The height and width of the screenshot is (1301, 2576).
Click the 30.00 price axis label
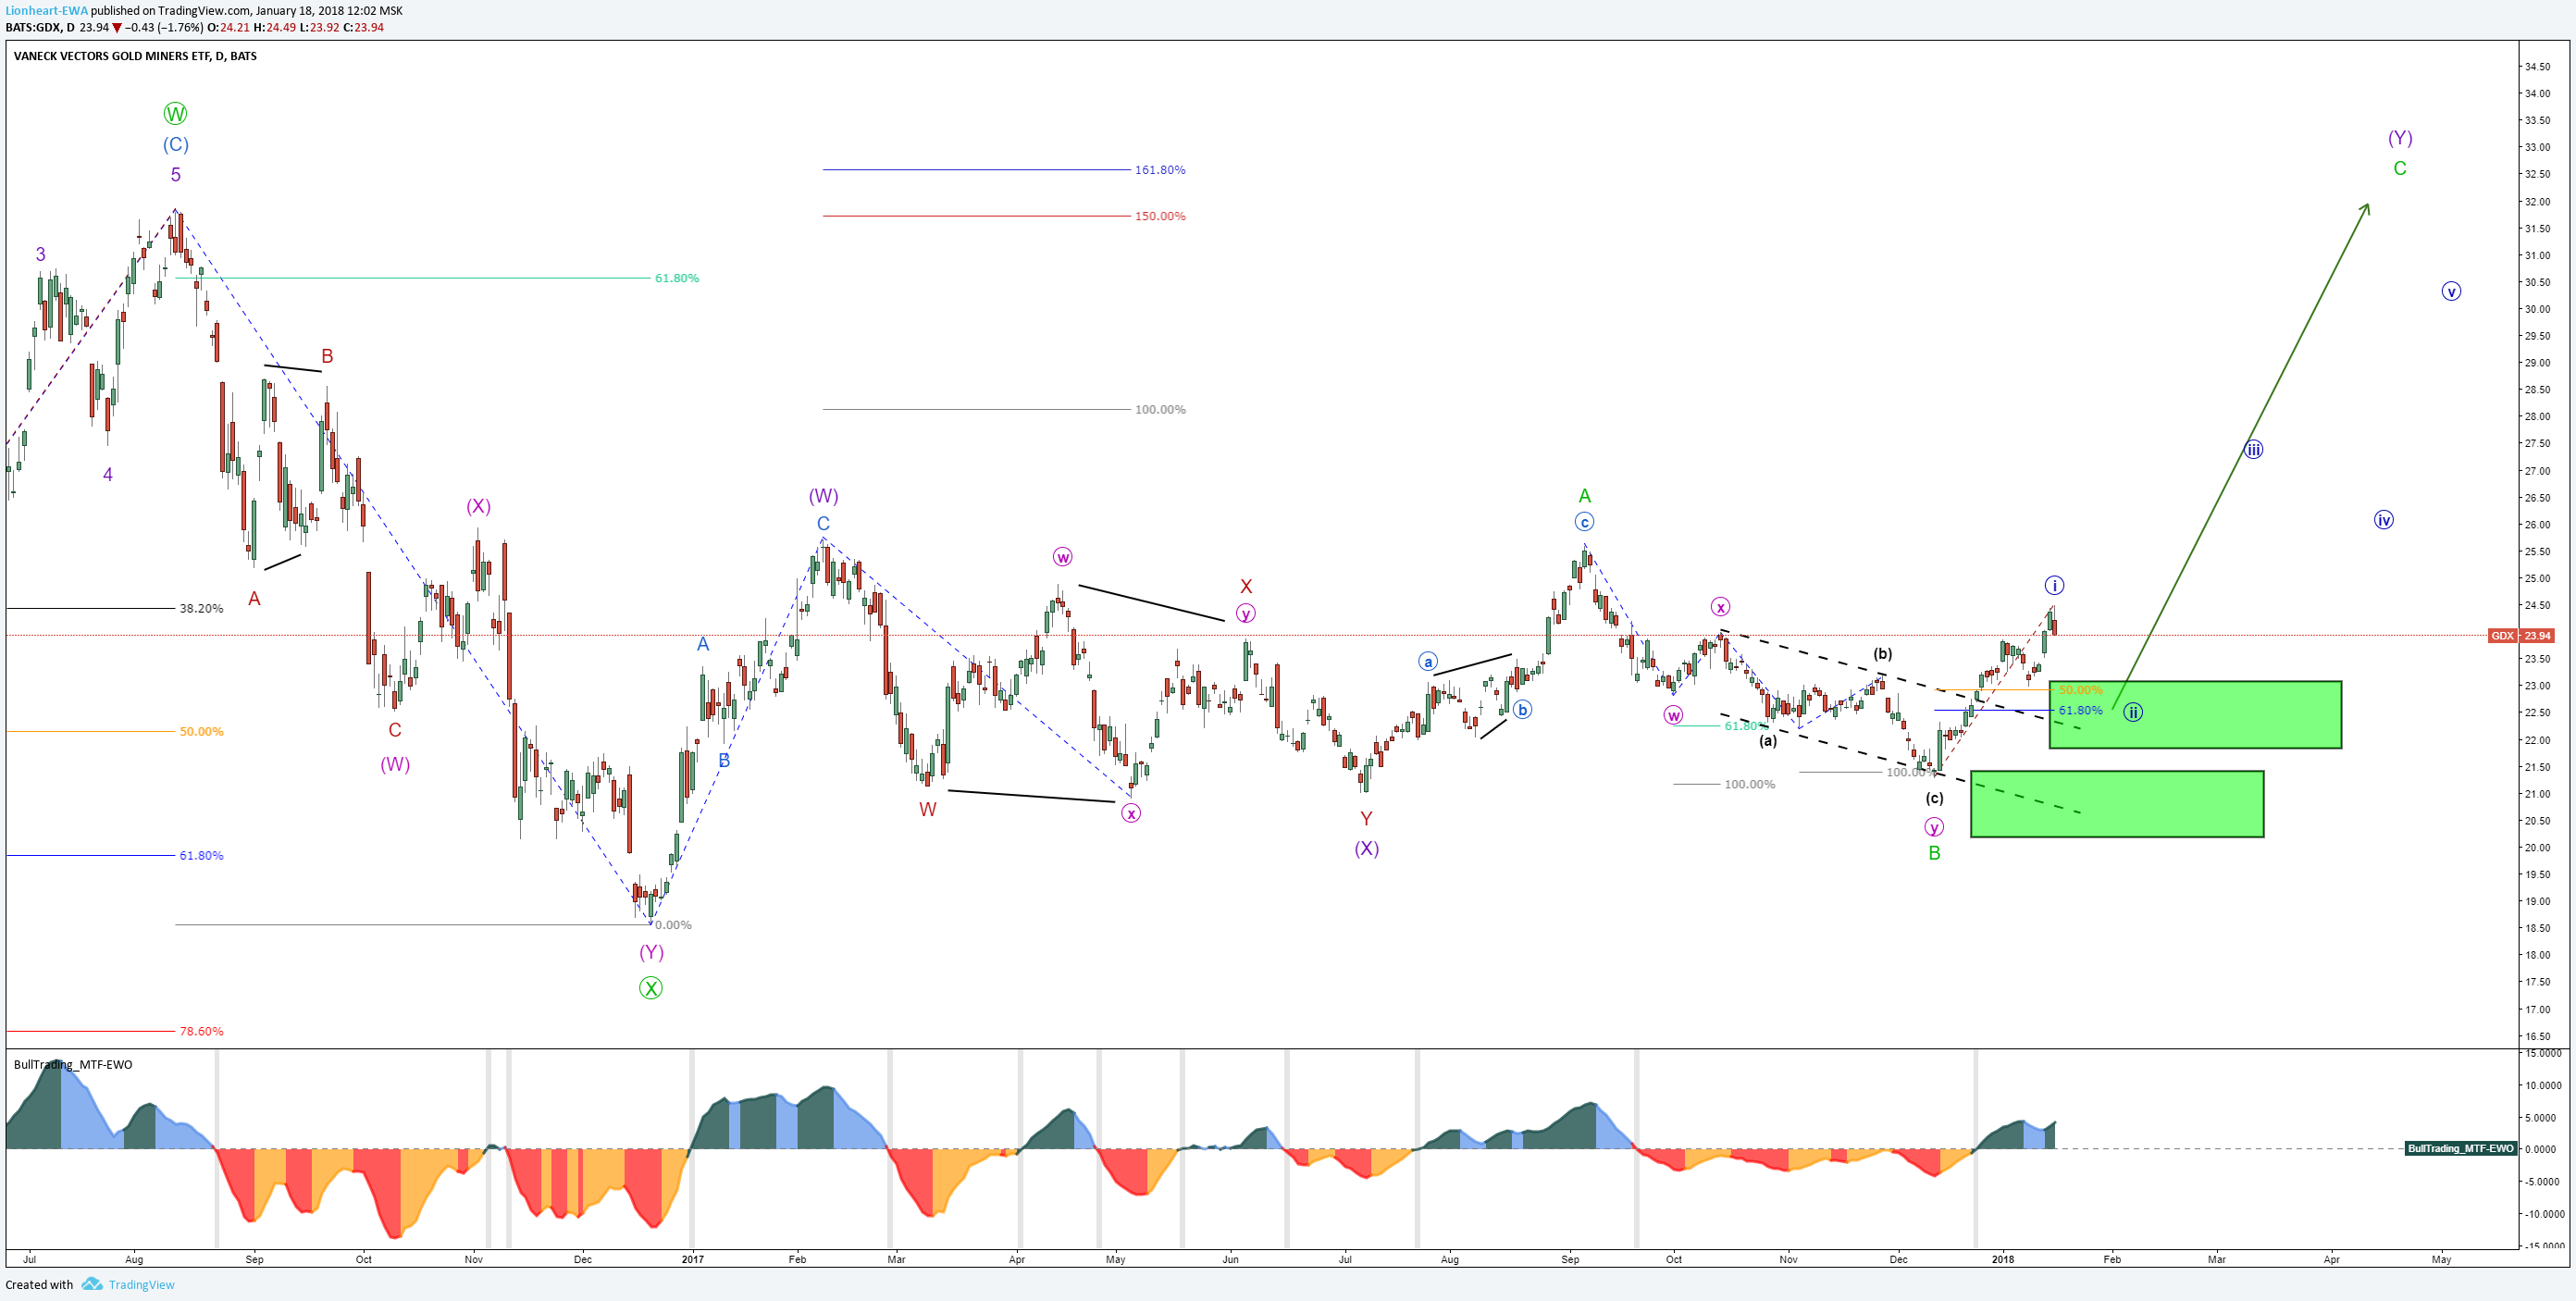[2537, 309]
